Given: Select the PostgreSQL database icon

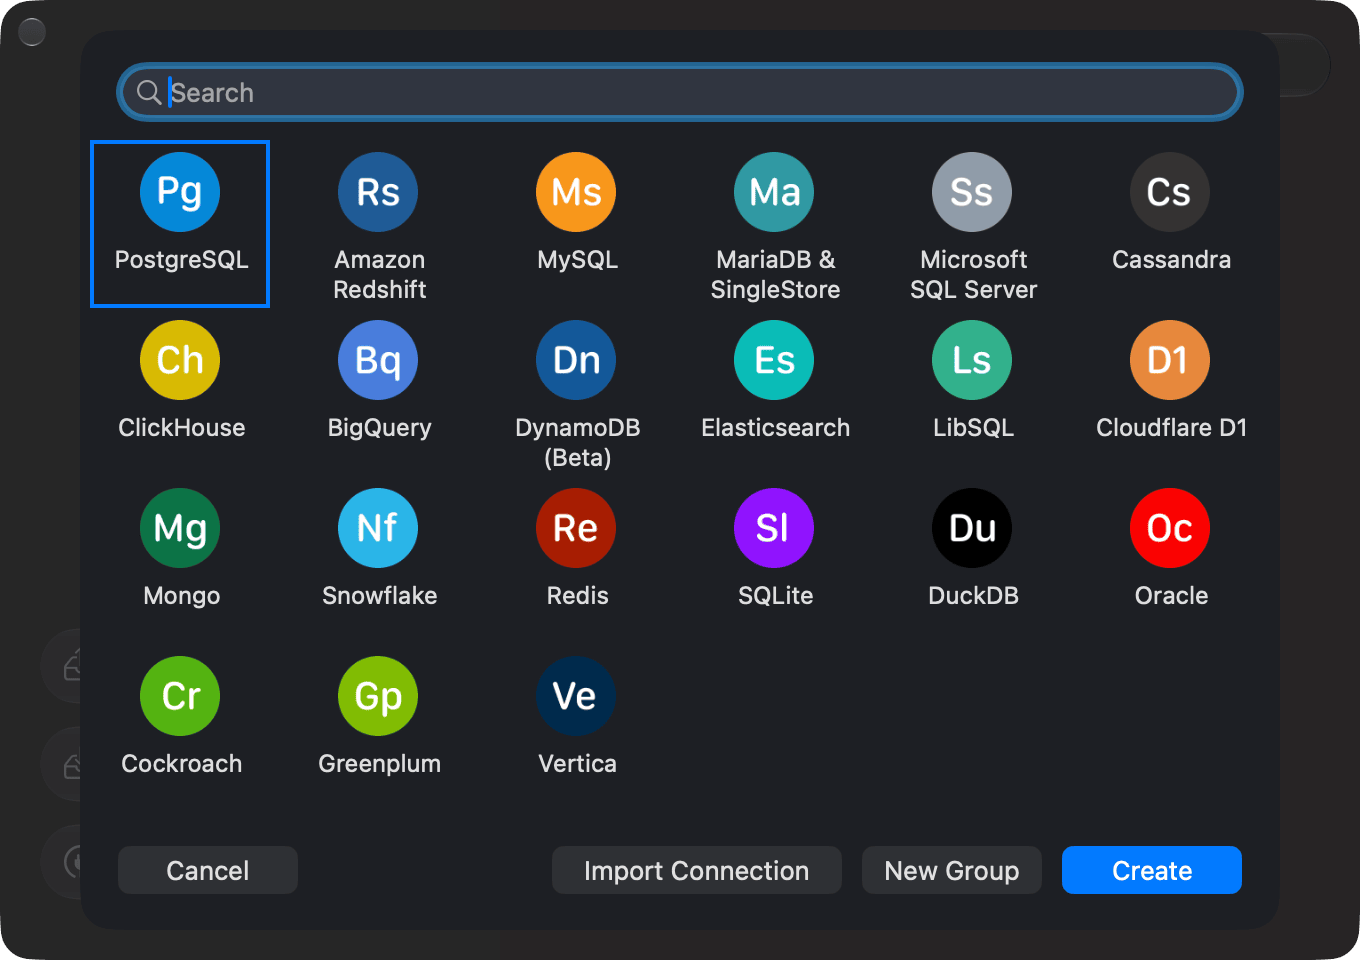Looking at the screenshot, I should coord(180,192).
